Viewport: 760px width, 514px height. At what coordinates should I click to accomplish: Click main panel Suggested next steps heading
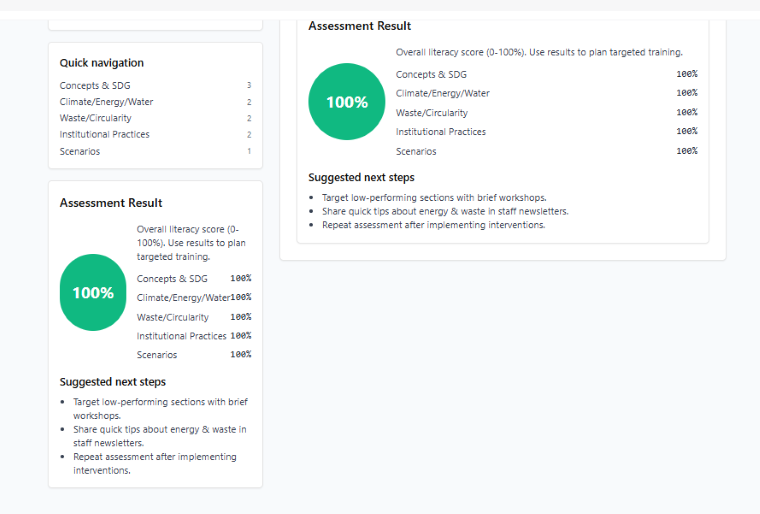coord(361,177)
